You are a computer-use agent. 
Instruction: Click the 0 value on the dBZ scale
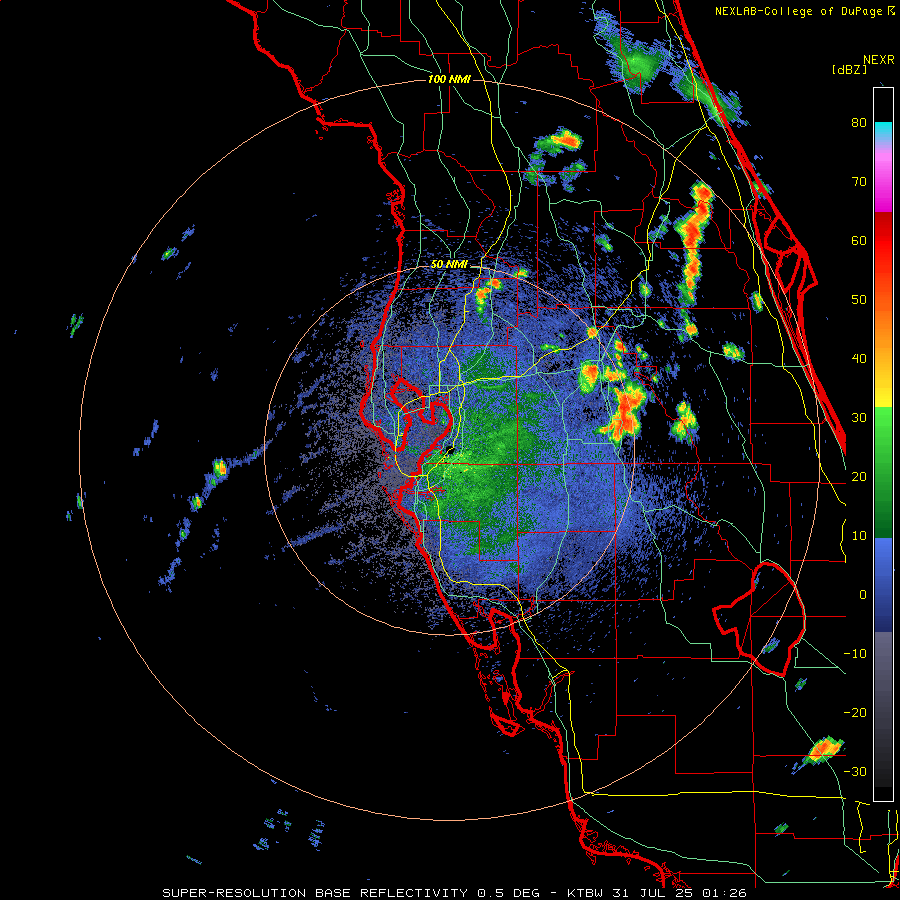click(863, 595)
